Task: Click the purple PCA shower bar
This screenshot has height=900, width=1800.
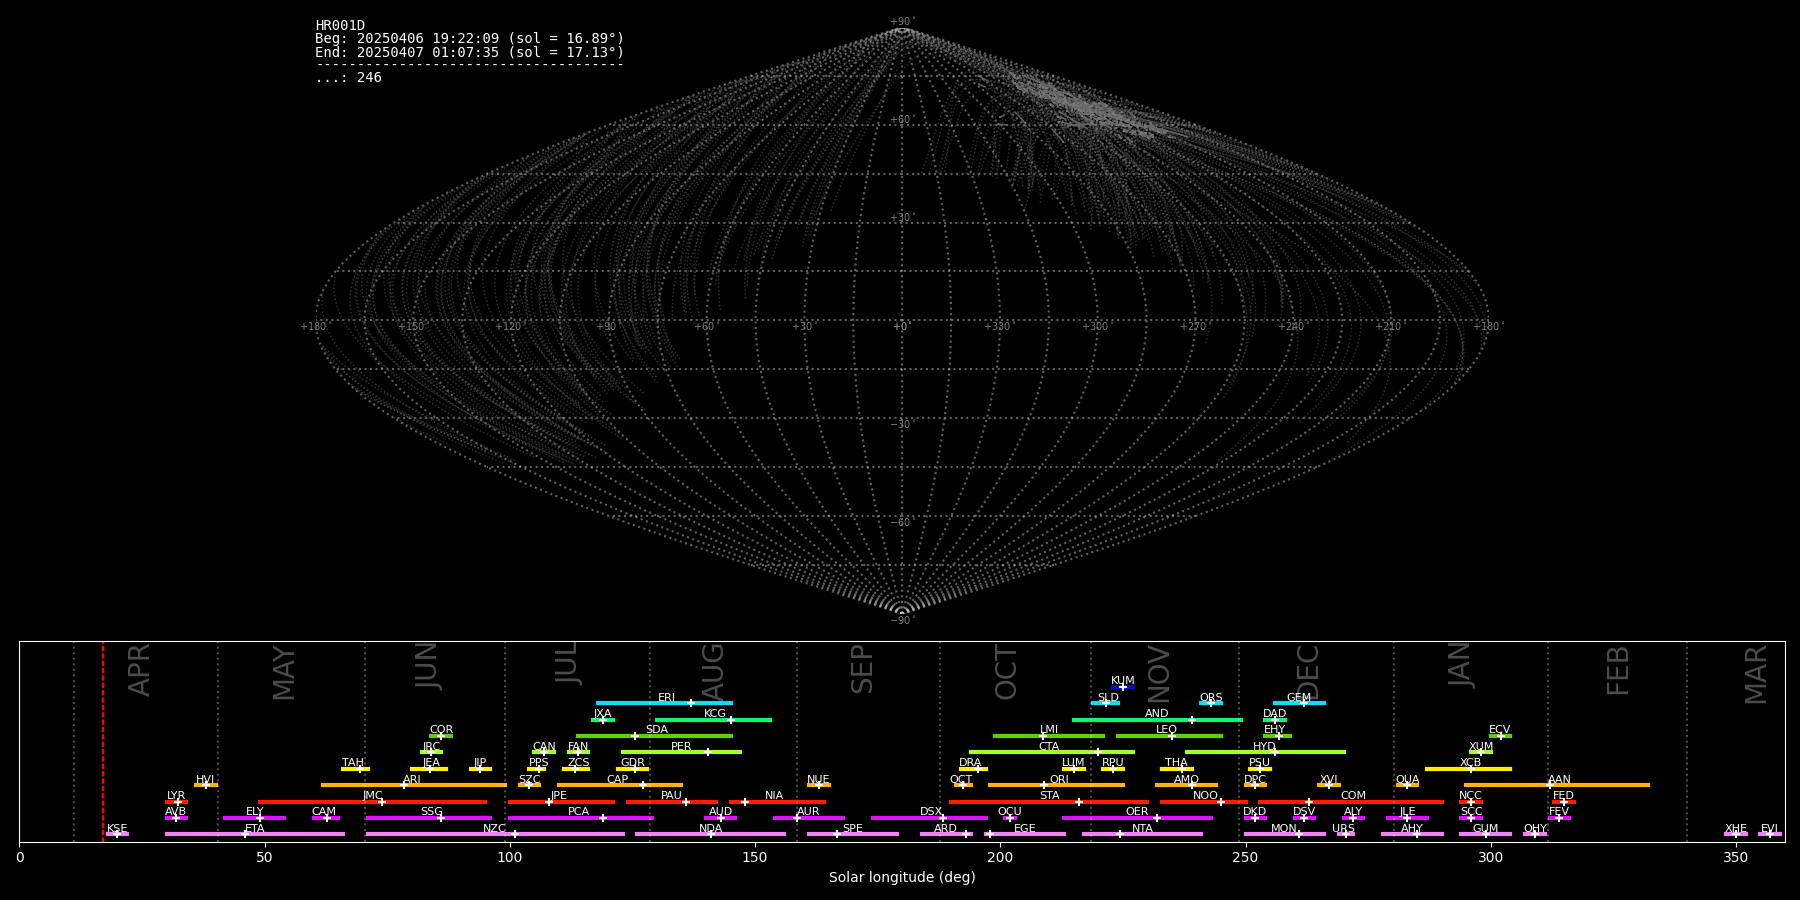Action: [580, 818]
